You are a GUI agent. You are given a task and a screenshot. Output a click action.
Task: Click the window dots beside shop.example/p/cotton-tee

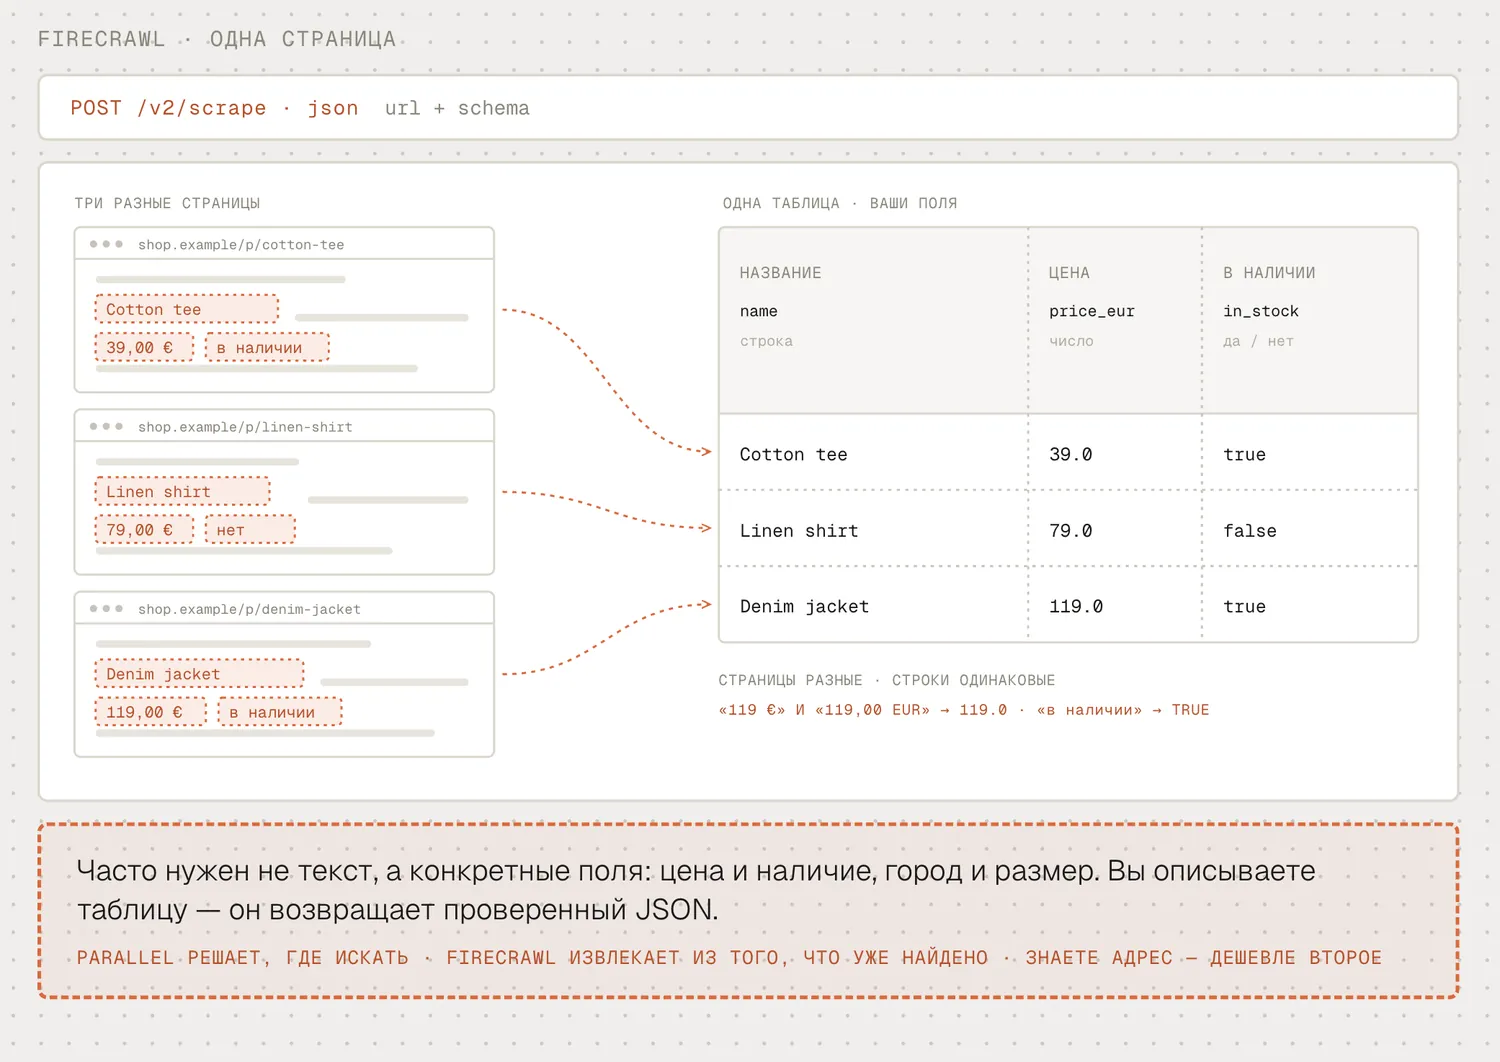pyautogui.click(x=106, y=244)
